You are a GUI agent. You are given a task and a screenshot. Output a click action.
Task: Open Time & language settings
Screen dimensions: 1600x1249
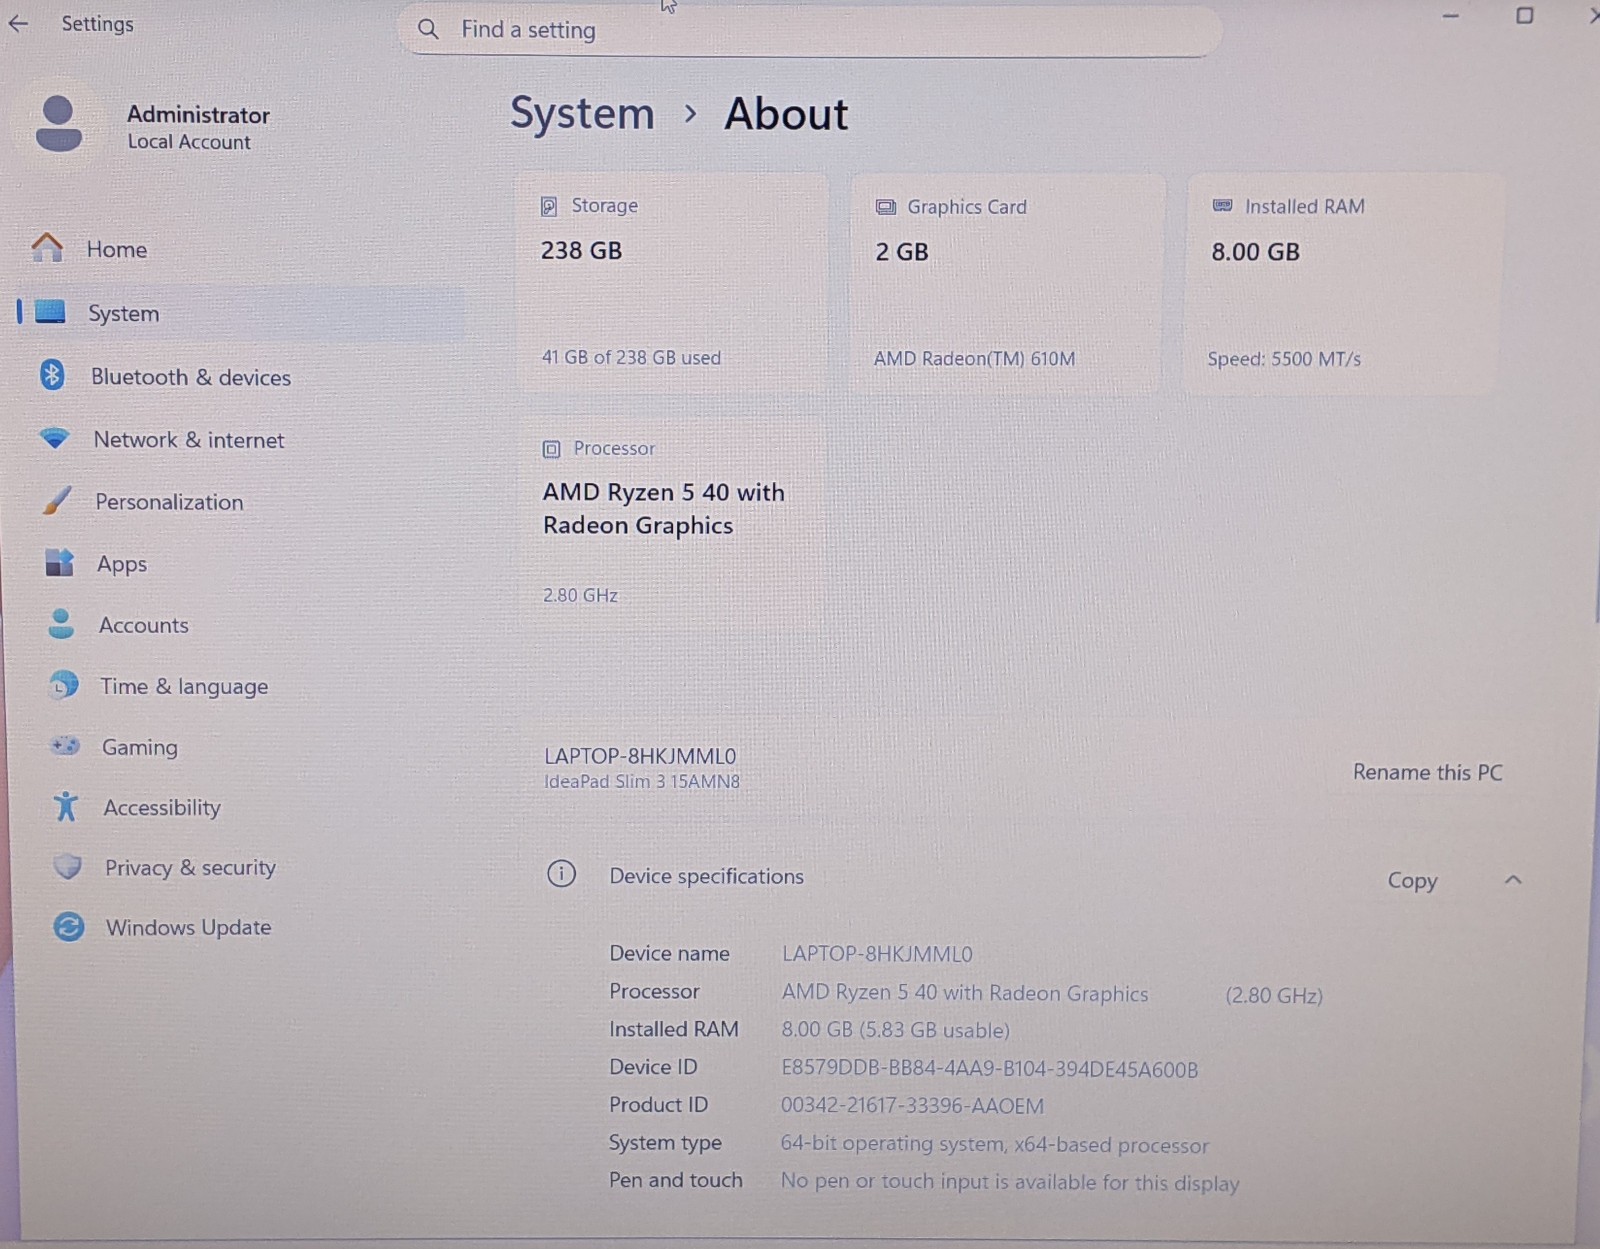click(x=184, y=686)
